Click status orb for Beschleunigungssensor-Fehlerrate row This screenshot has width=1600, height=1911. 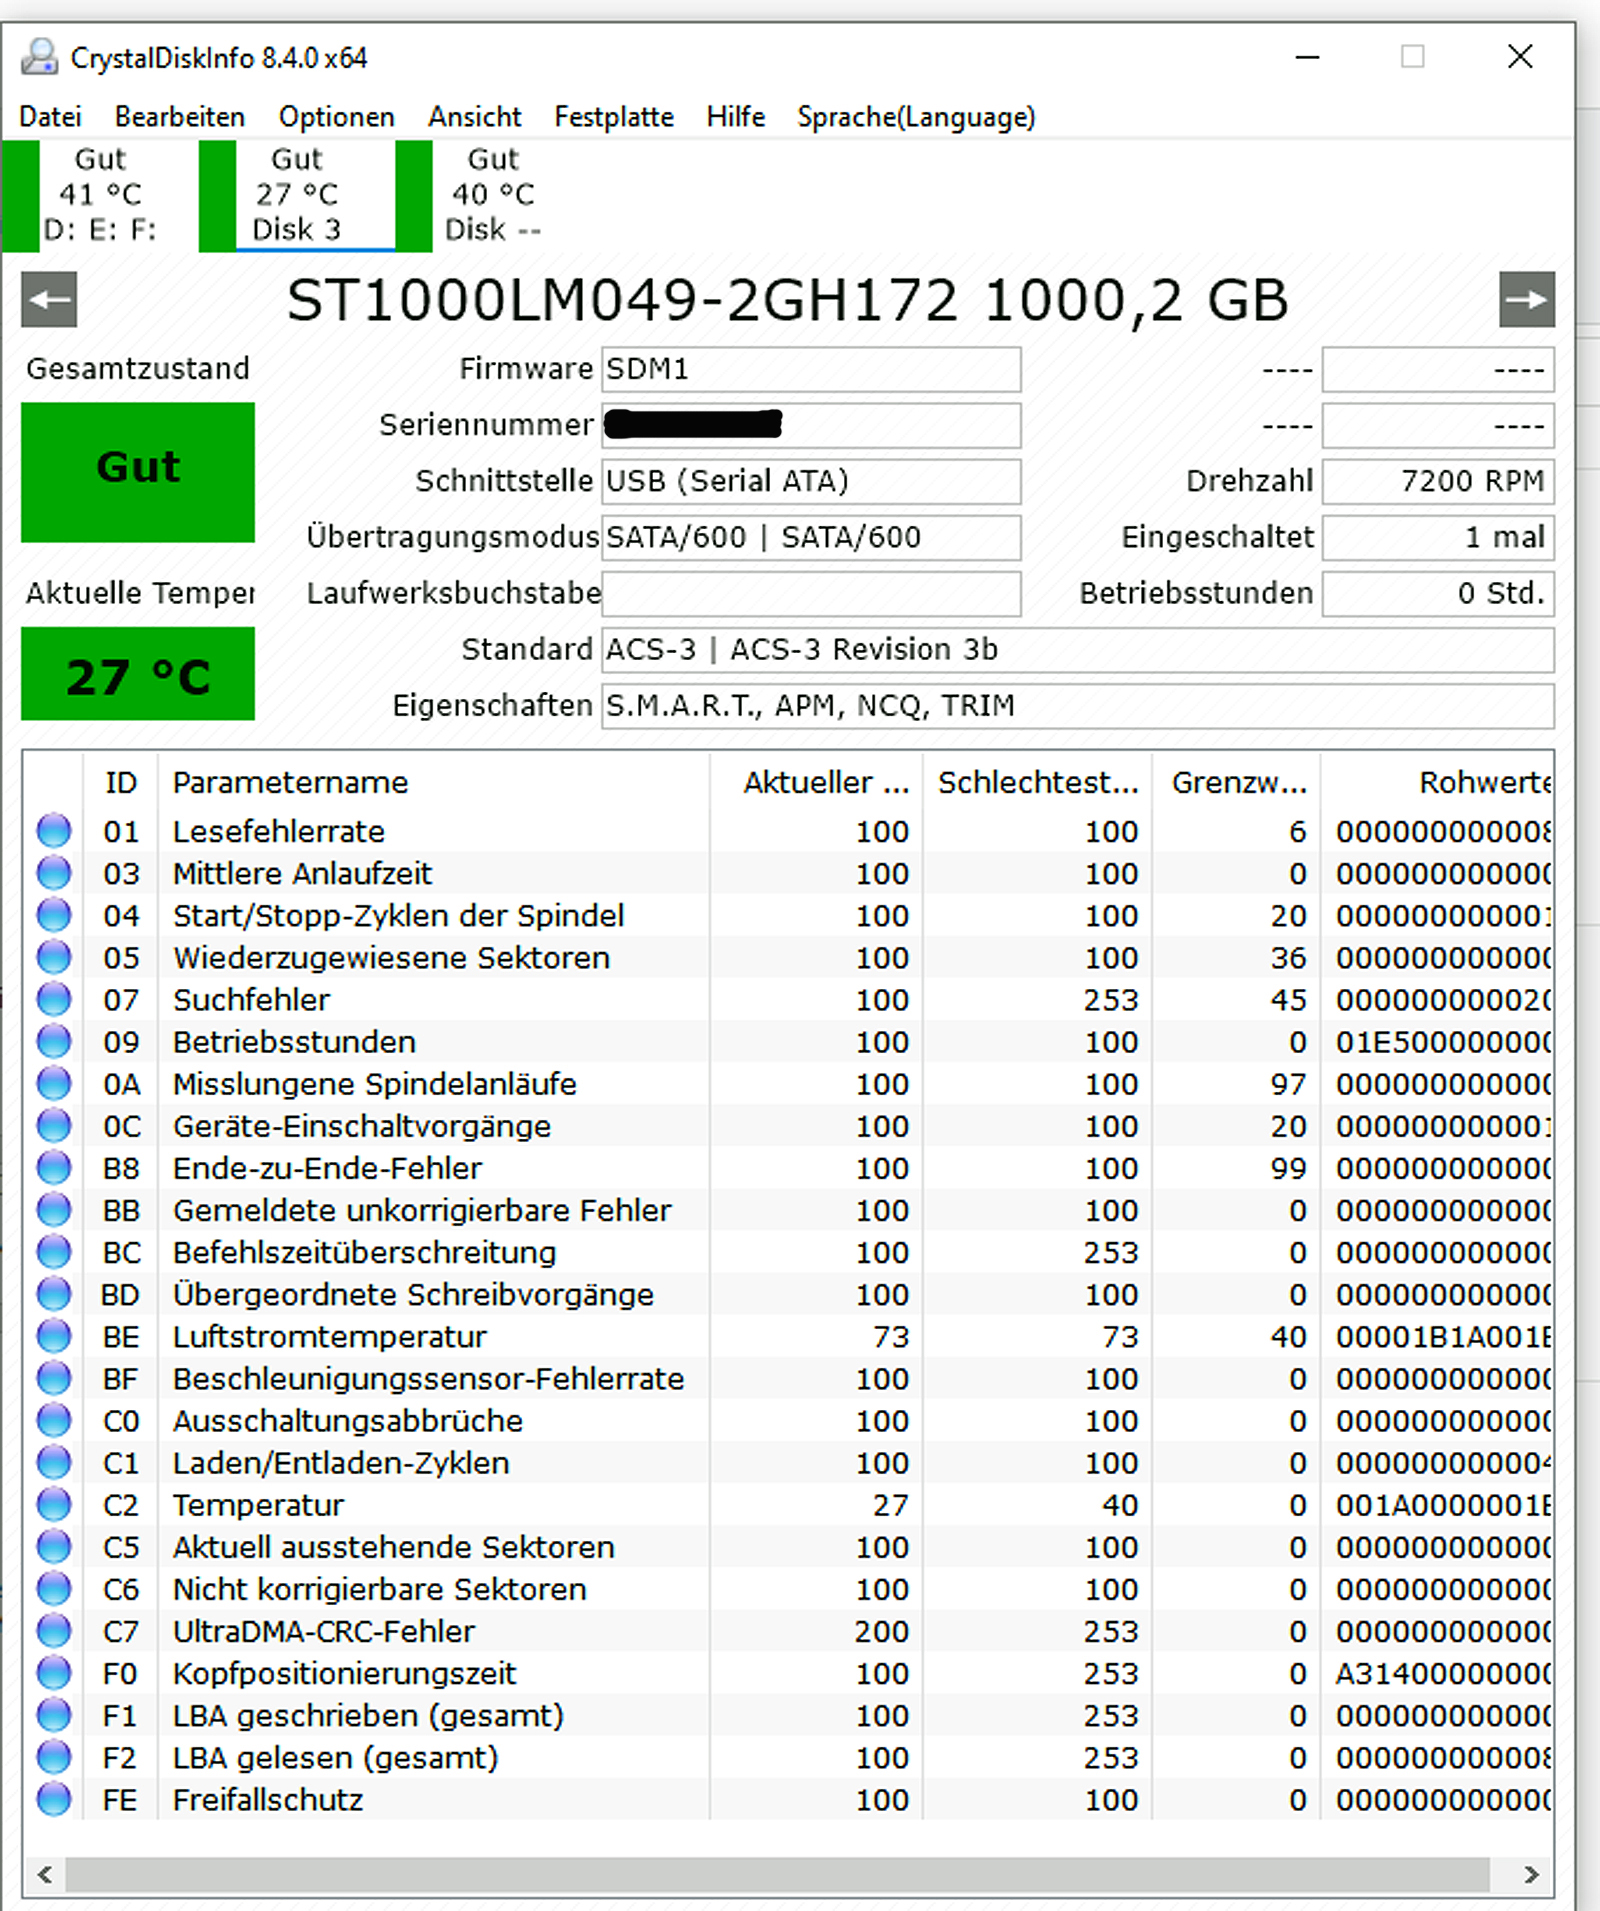pyautogui.click(x=54, y=1378)
